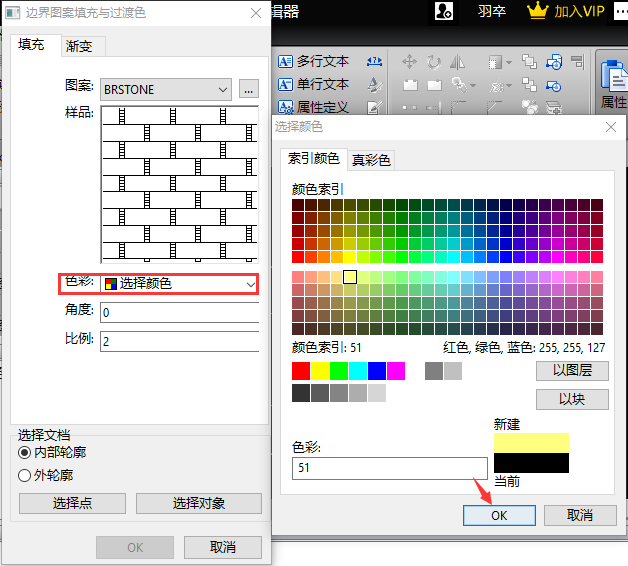This screenshot has width=628, height=566.
Task: Select the Inner contour (内部轮廓) radio button
Action: (x=24, y=453)
